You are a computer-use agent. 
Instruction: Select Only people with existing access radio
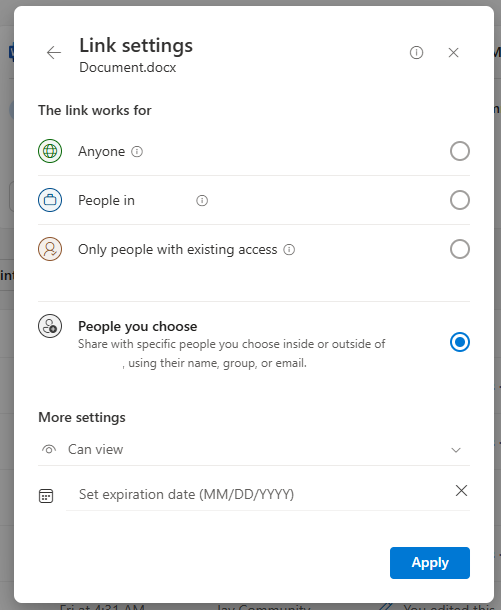tap(459, 249)
